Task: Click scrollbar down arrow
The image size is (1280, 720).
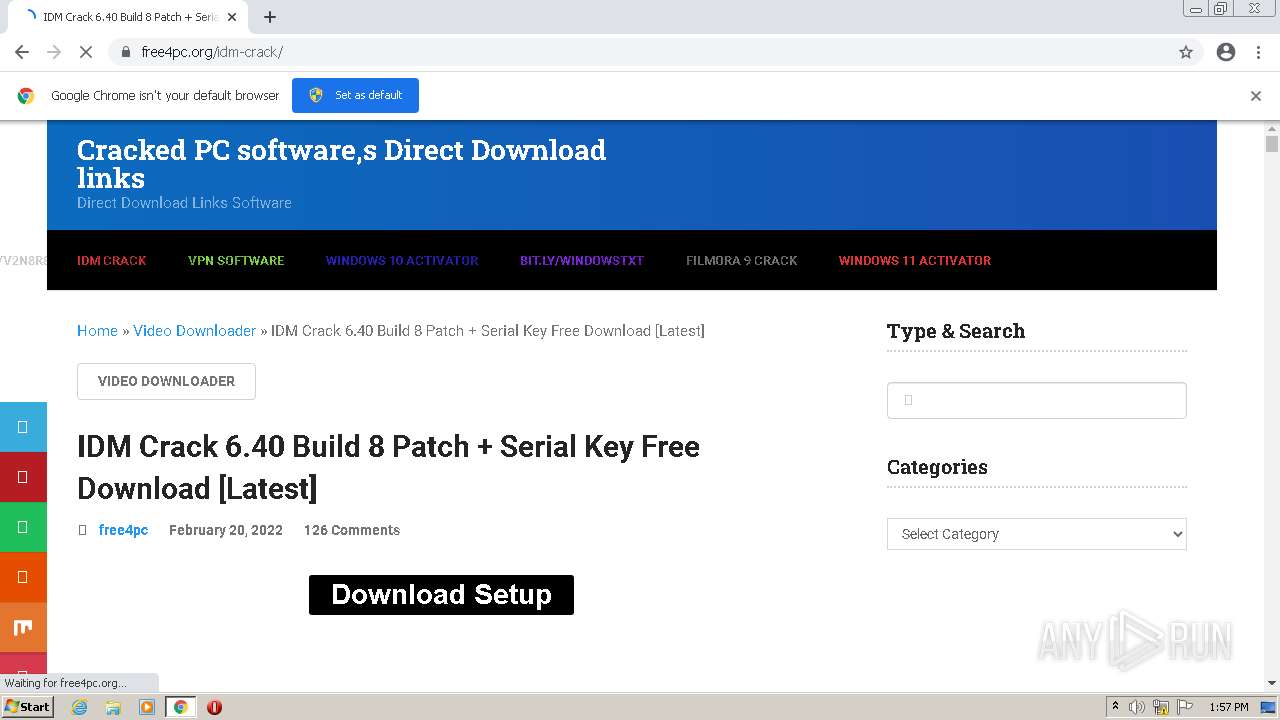Action: pos(1272,683)
